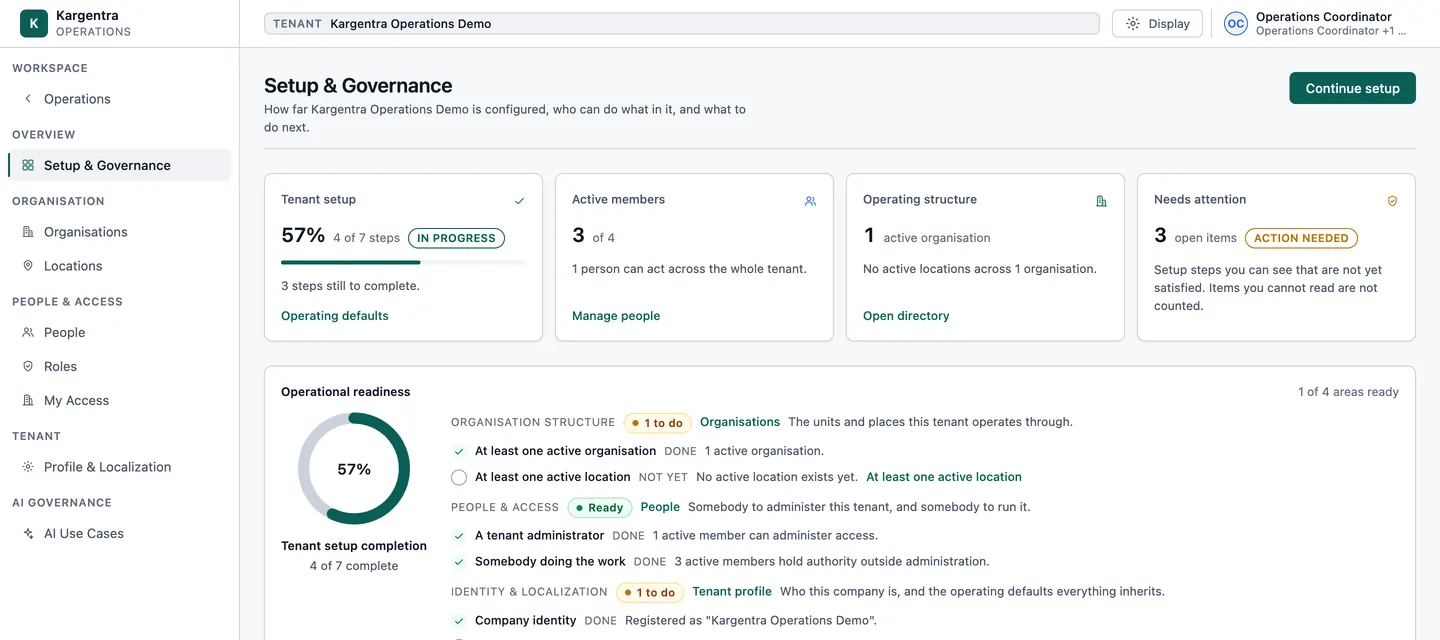The width and height of the screenshot is (1440, 640).
Task: Open Profile & Localization settings
Action: pyautogui.click(x=119, y=467)
